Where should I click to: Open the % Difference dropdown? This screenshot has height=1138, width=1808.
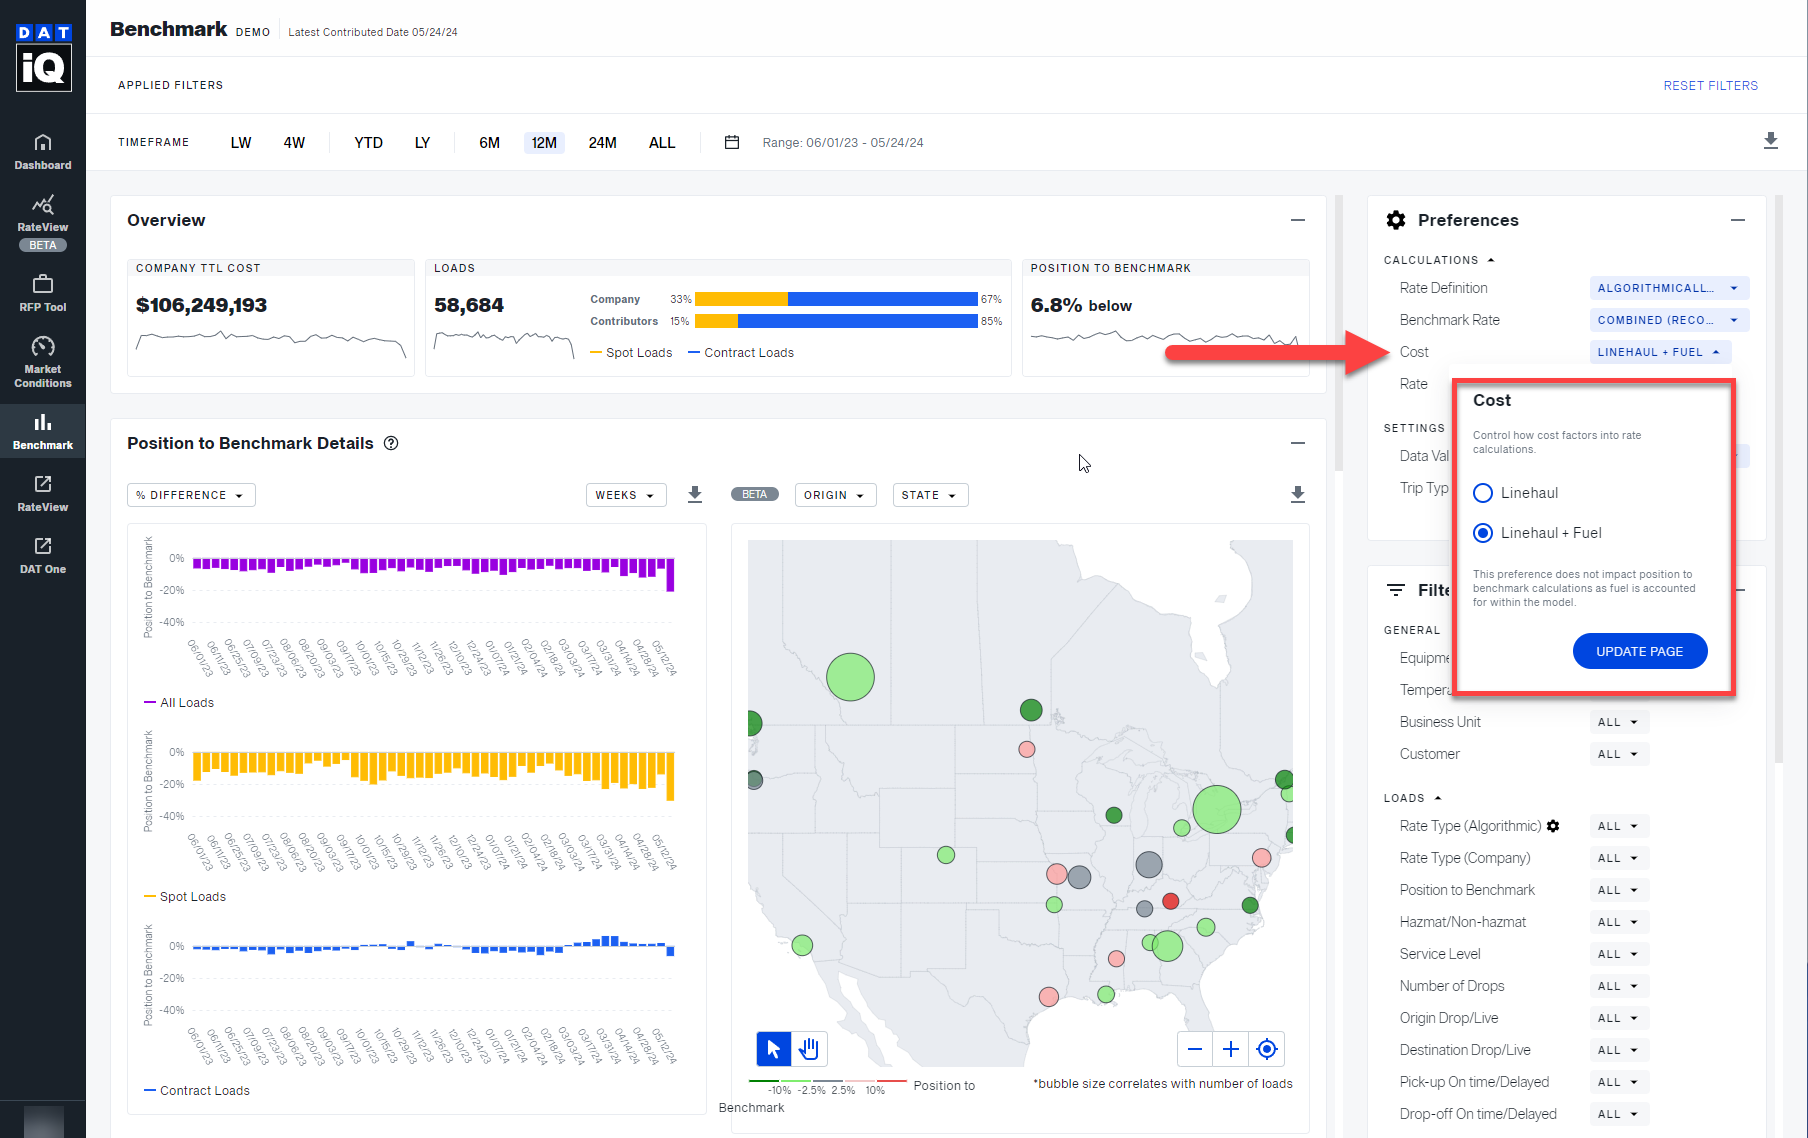(191, 495)
